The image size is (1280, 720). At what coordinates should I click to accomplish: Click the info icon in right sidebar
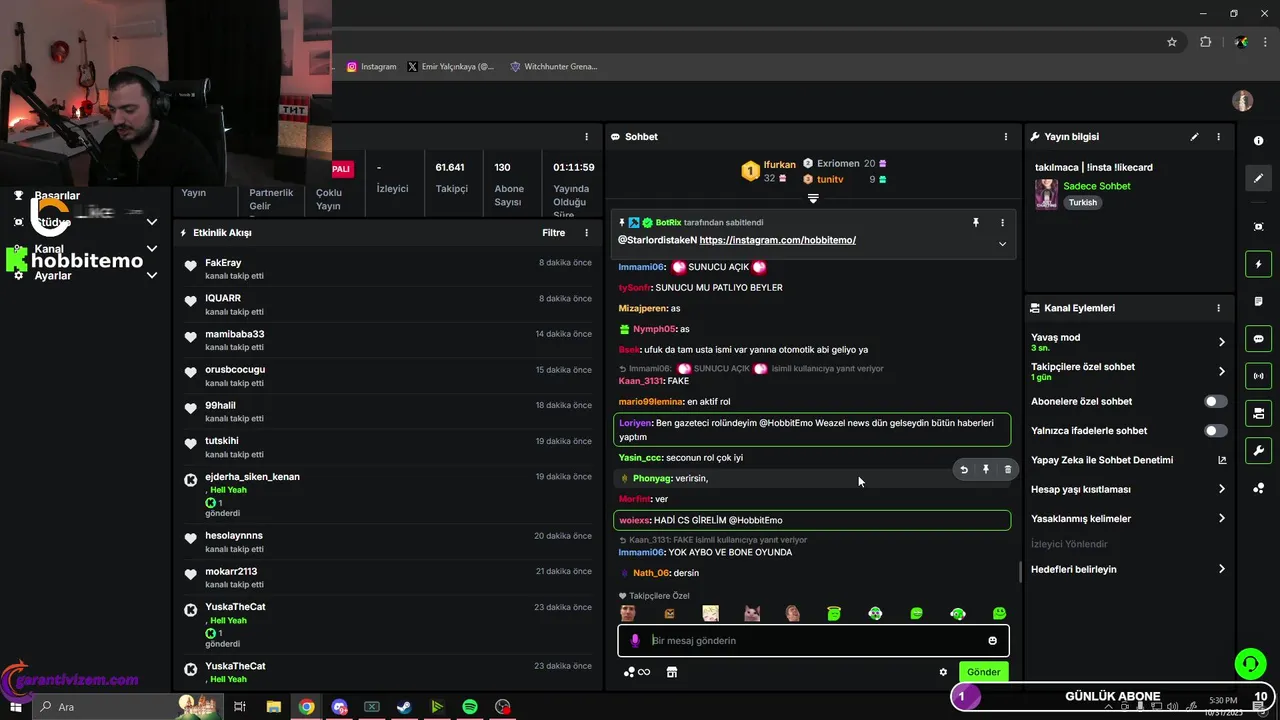(1258, 141)
